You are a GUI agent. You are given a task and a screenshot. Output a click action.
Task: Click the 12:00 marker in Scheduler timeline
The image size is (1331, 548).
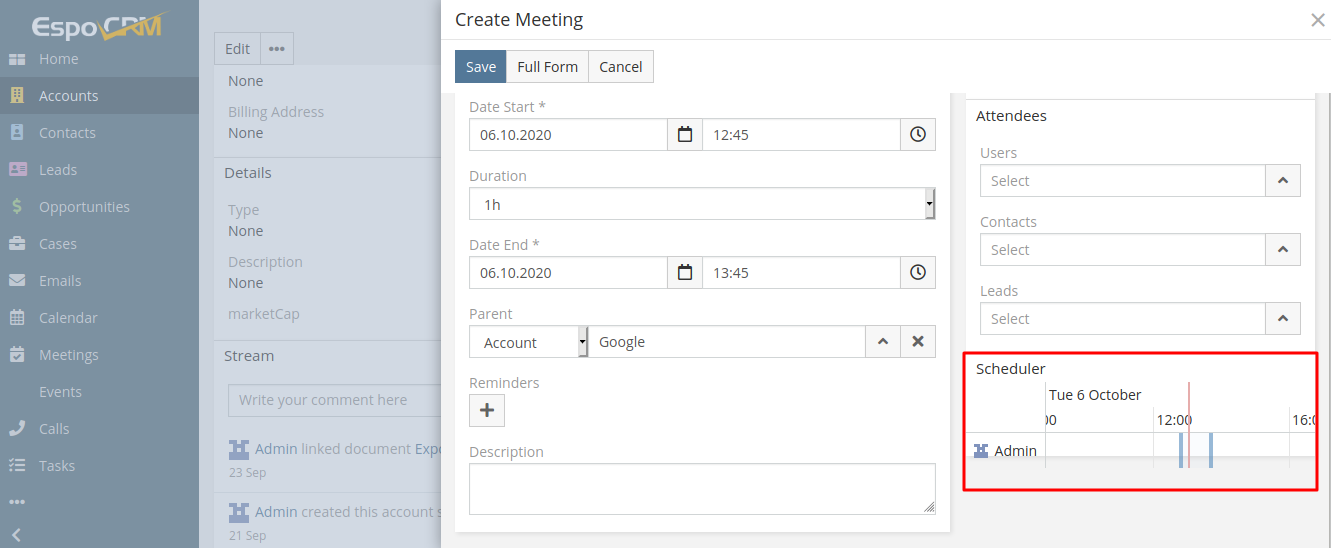click(x=1174, y=420)
